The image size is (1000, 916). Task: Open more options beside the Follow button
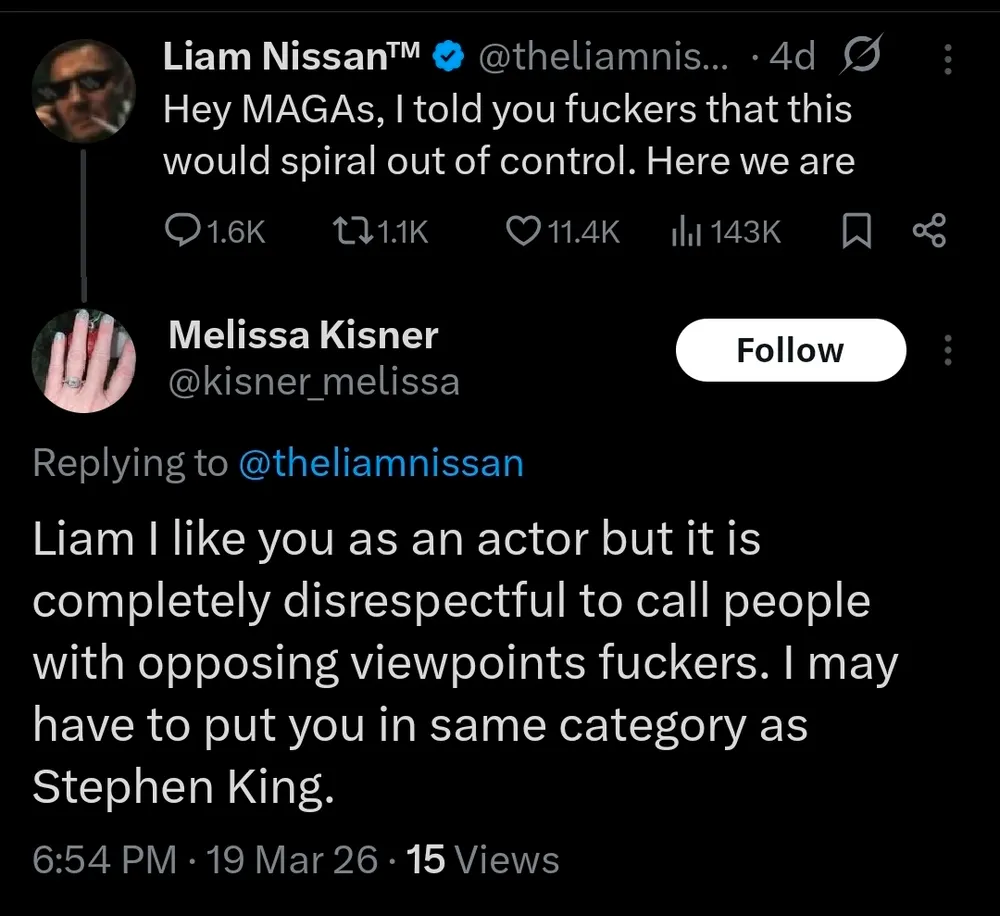pos(948,350)
